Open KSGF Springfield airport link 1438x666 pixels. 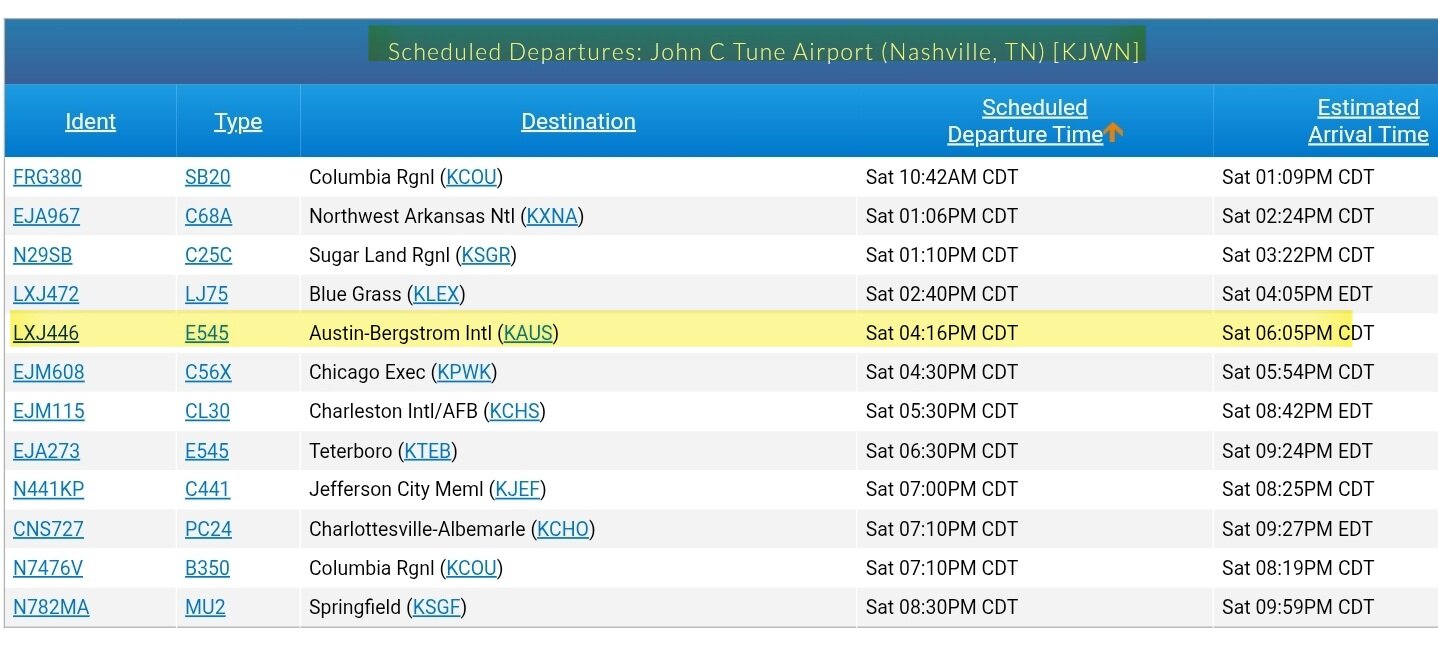point(436,607)
